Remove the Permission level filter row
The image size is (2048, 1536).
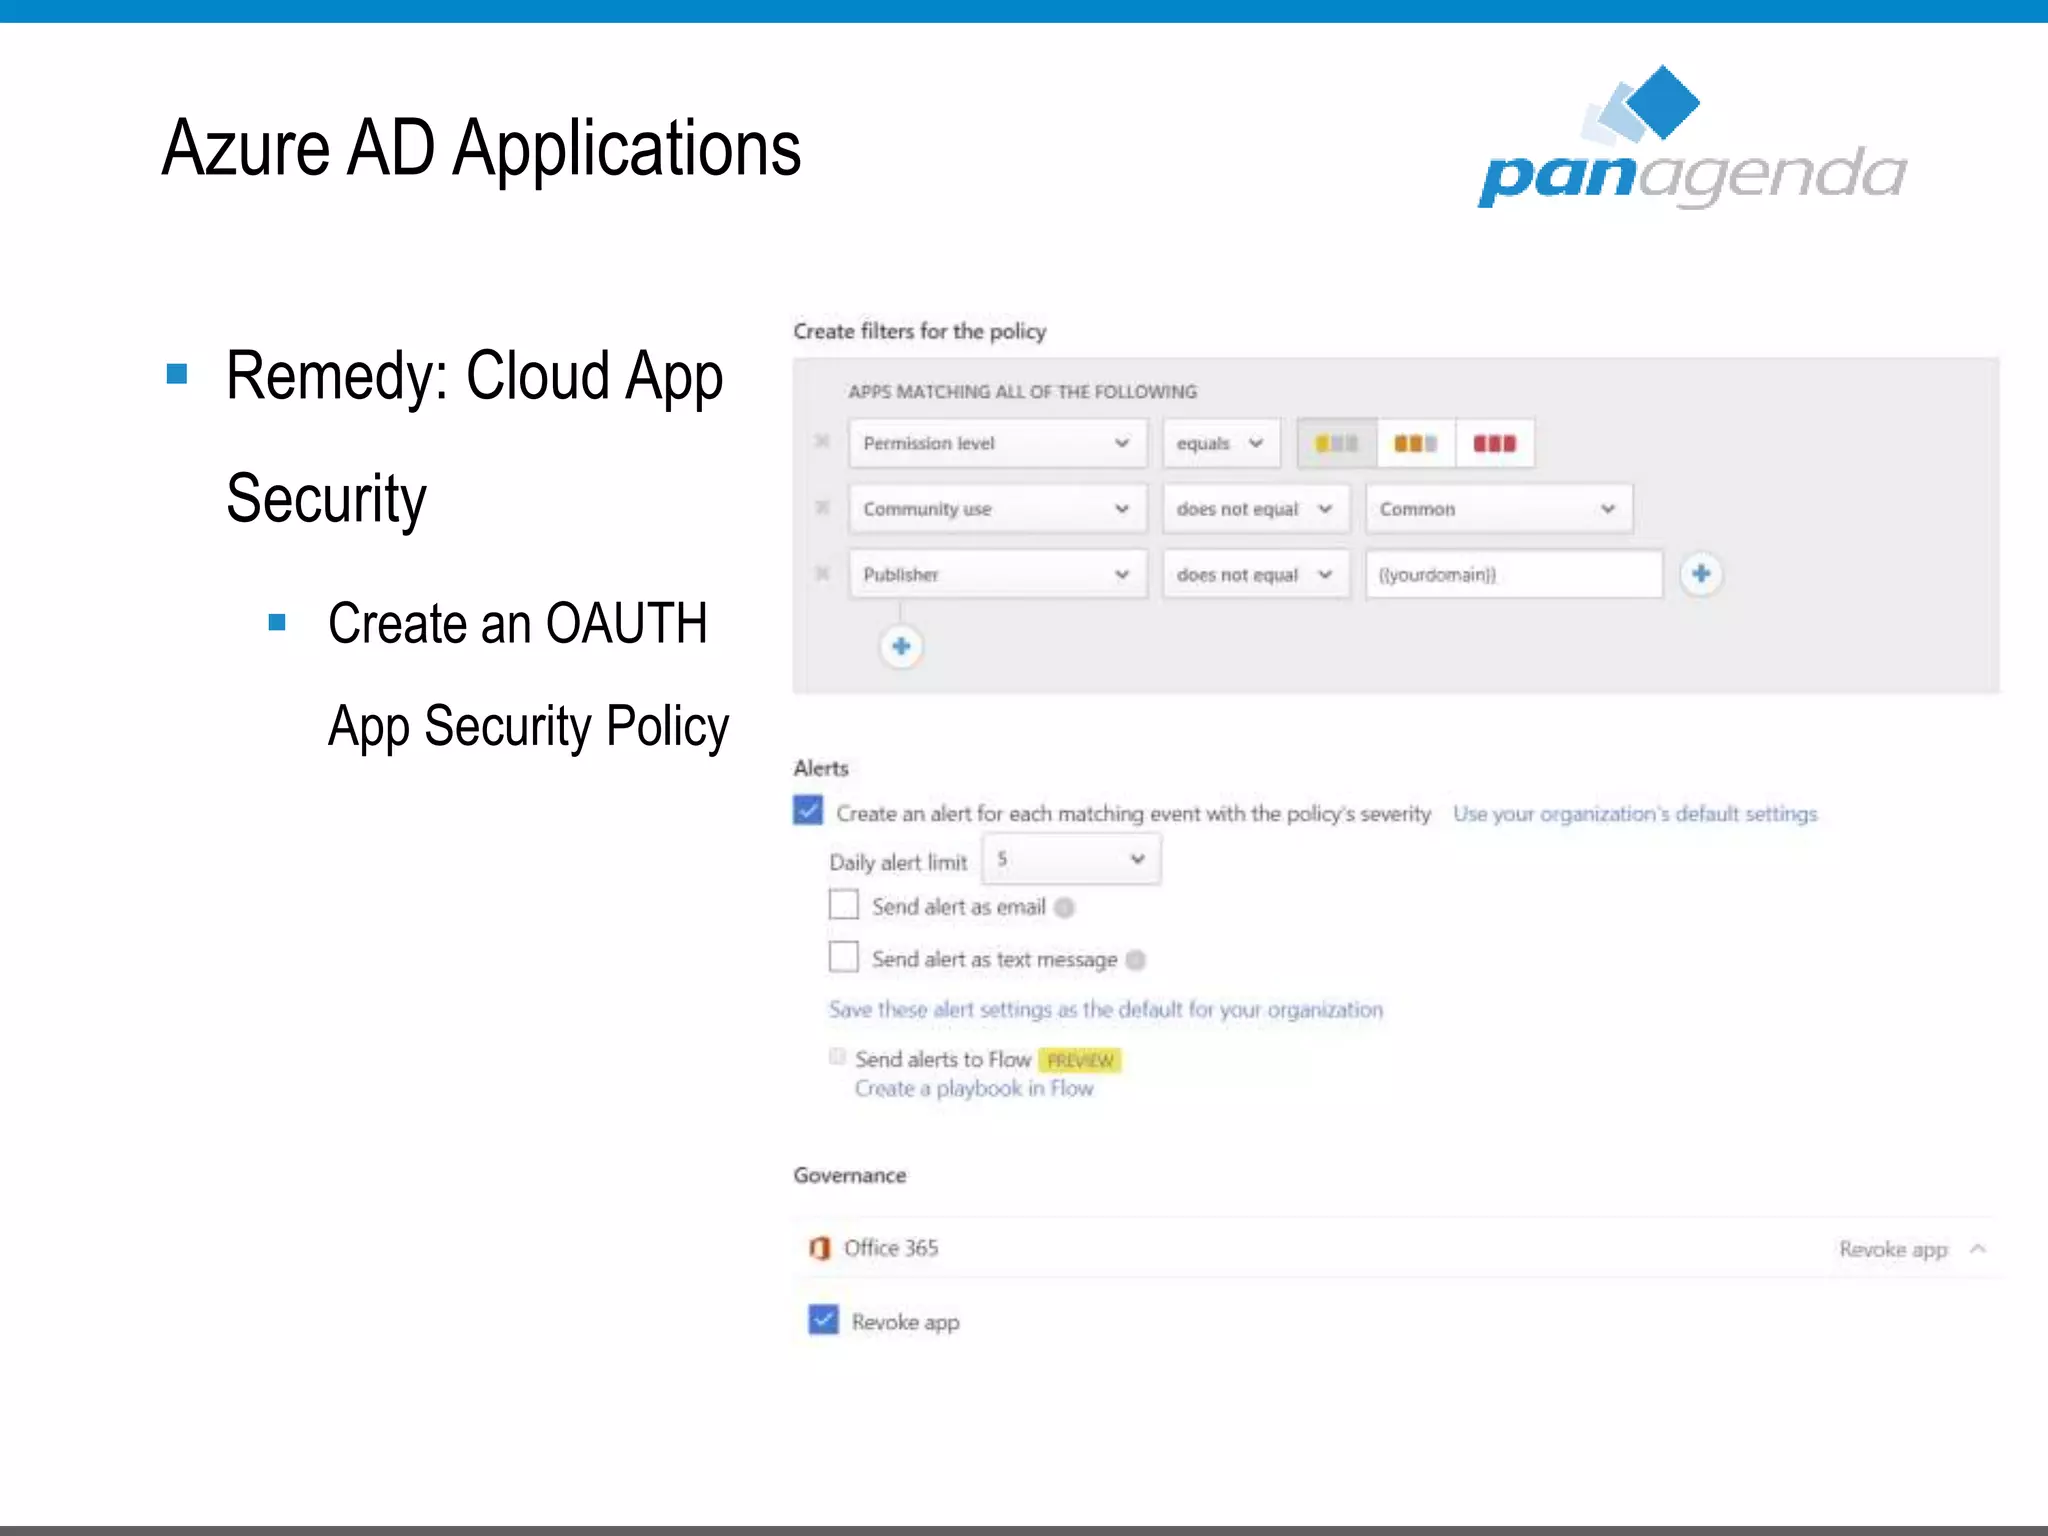click(x=822, y=441)
